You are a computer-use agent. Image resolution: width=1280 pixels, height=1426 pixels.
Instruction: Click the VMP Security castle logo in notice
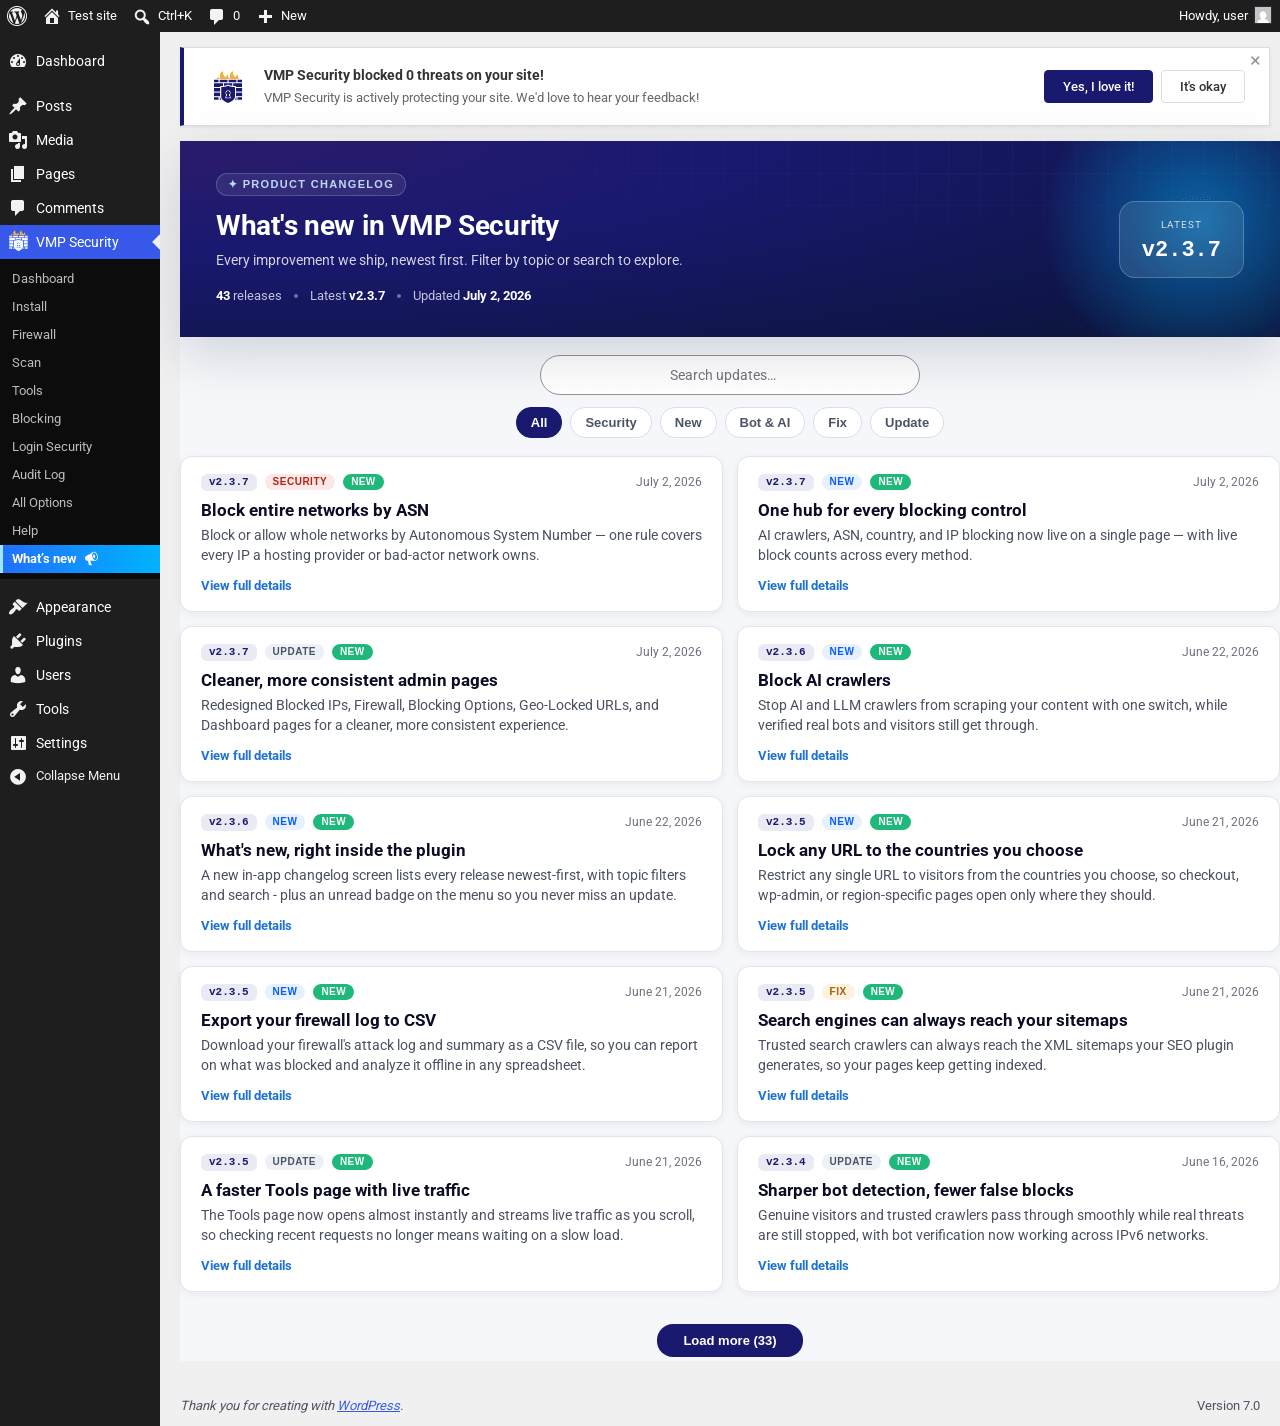(228, 87)
